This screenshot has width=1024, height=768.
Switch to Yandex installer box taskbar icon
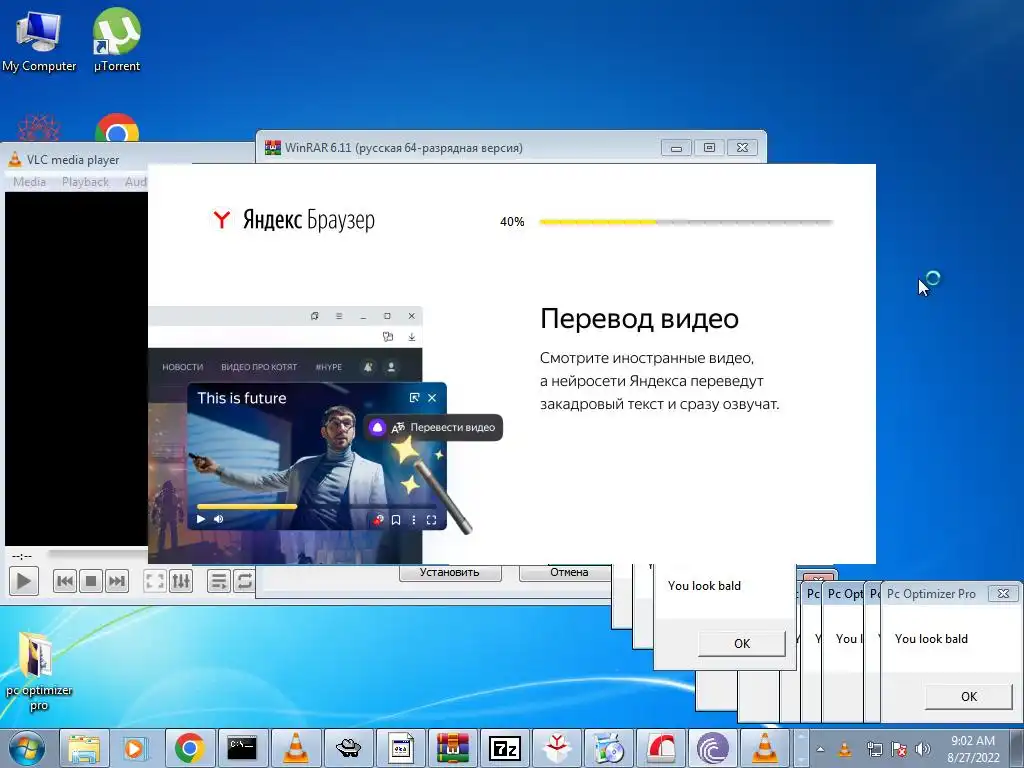557,748
